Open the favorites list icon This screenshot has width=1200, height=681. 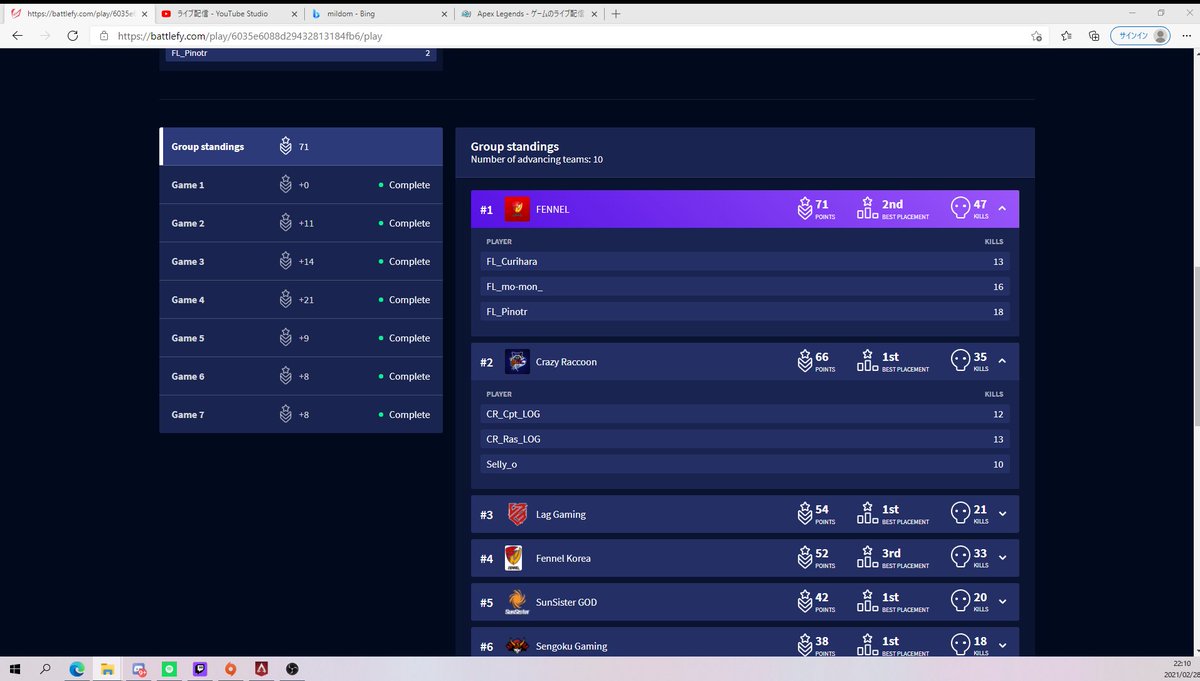click(1066, 35)
